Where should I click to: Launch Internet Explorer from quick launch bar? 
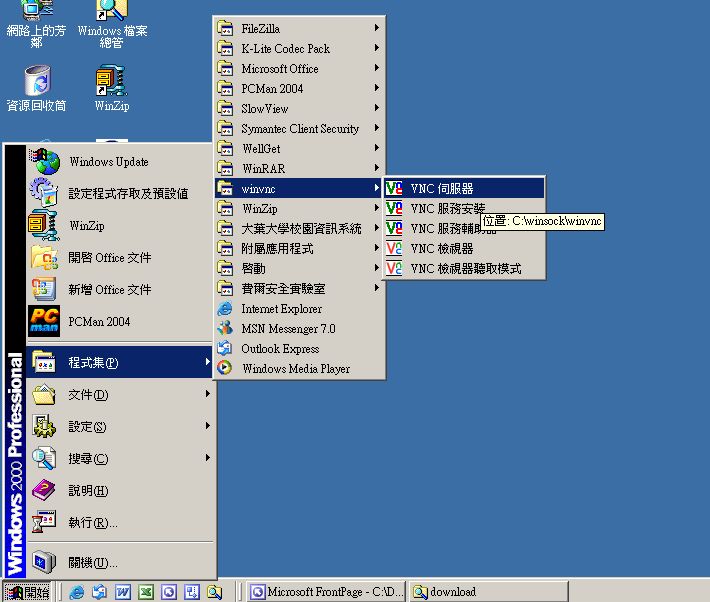point(77,592)
